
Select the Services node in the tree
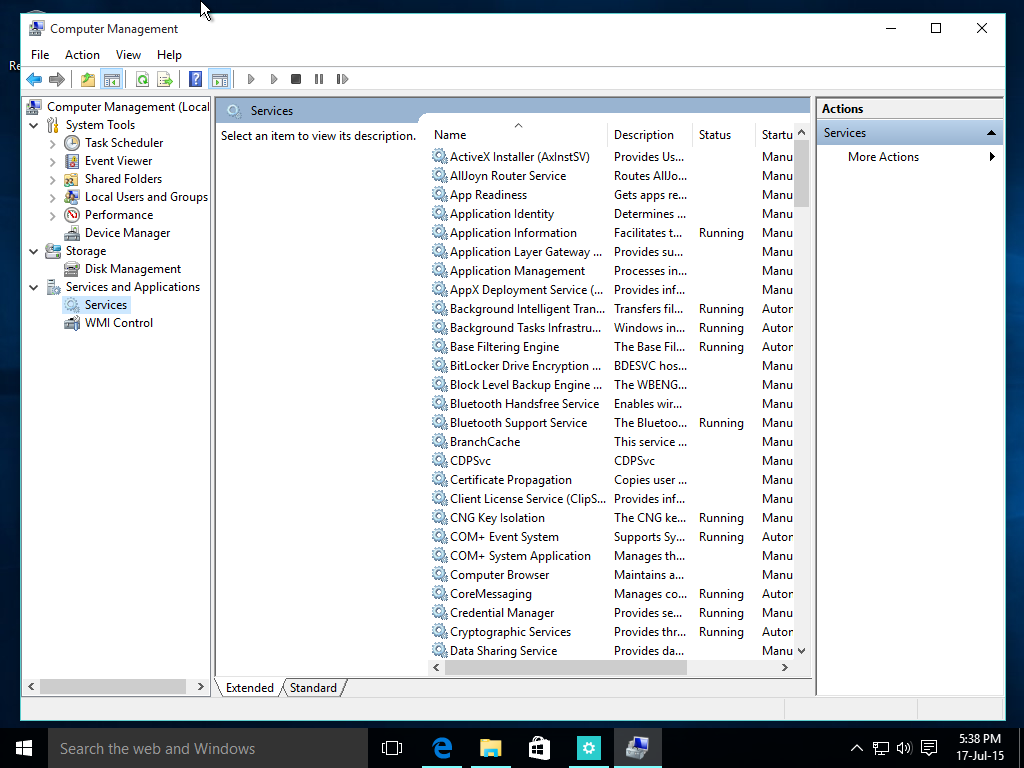point(106,304)
